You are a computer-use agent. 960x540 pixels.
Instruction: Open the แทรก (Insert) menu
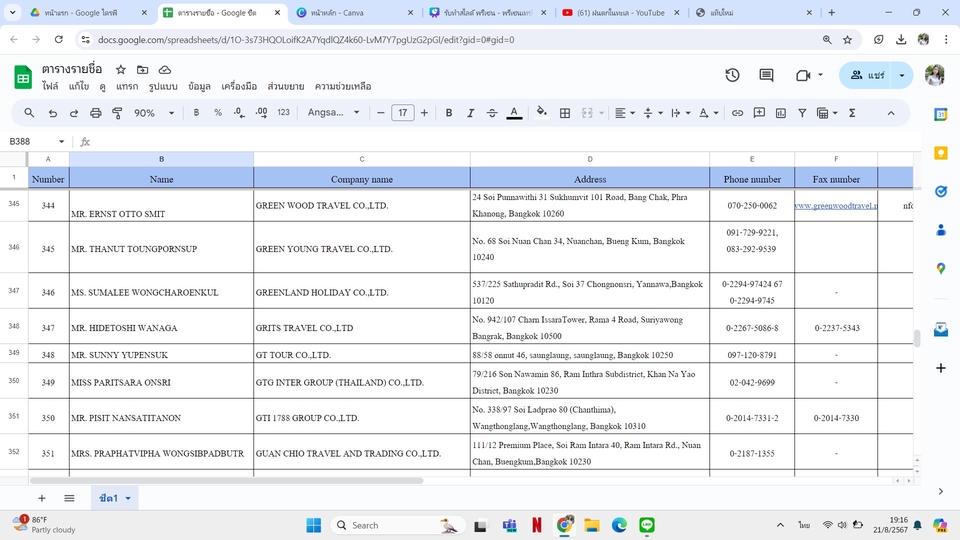point(127,87)
